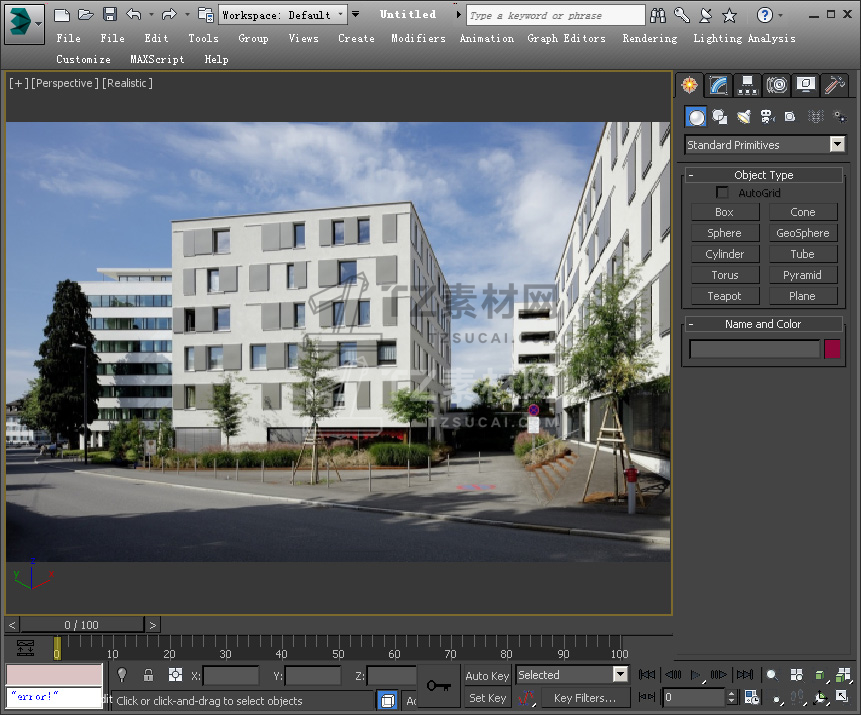Click the Save File floppy icon
The height and width of the screenshot is (715, 861).
pyautogui.click(x=110, y=15)
